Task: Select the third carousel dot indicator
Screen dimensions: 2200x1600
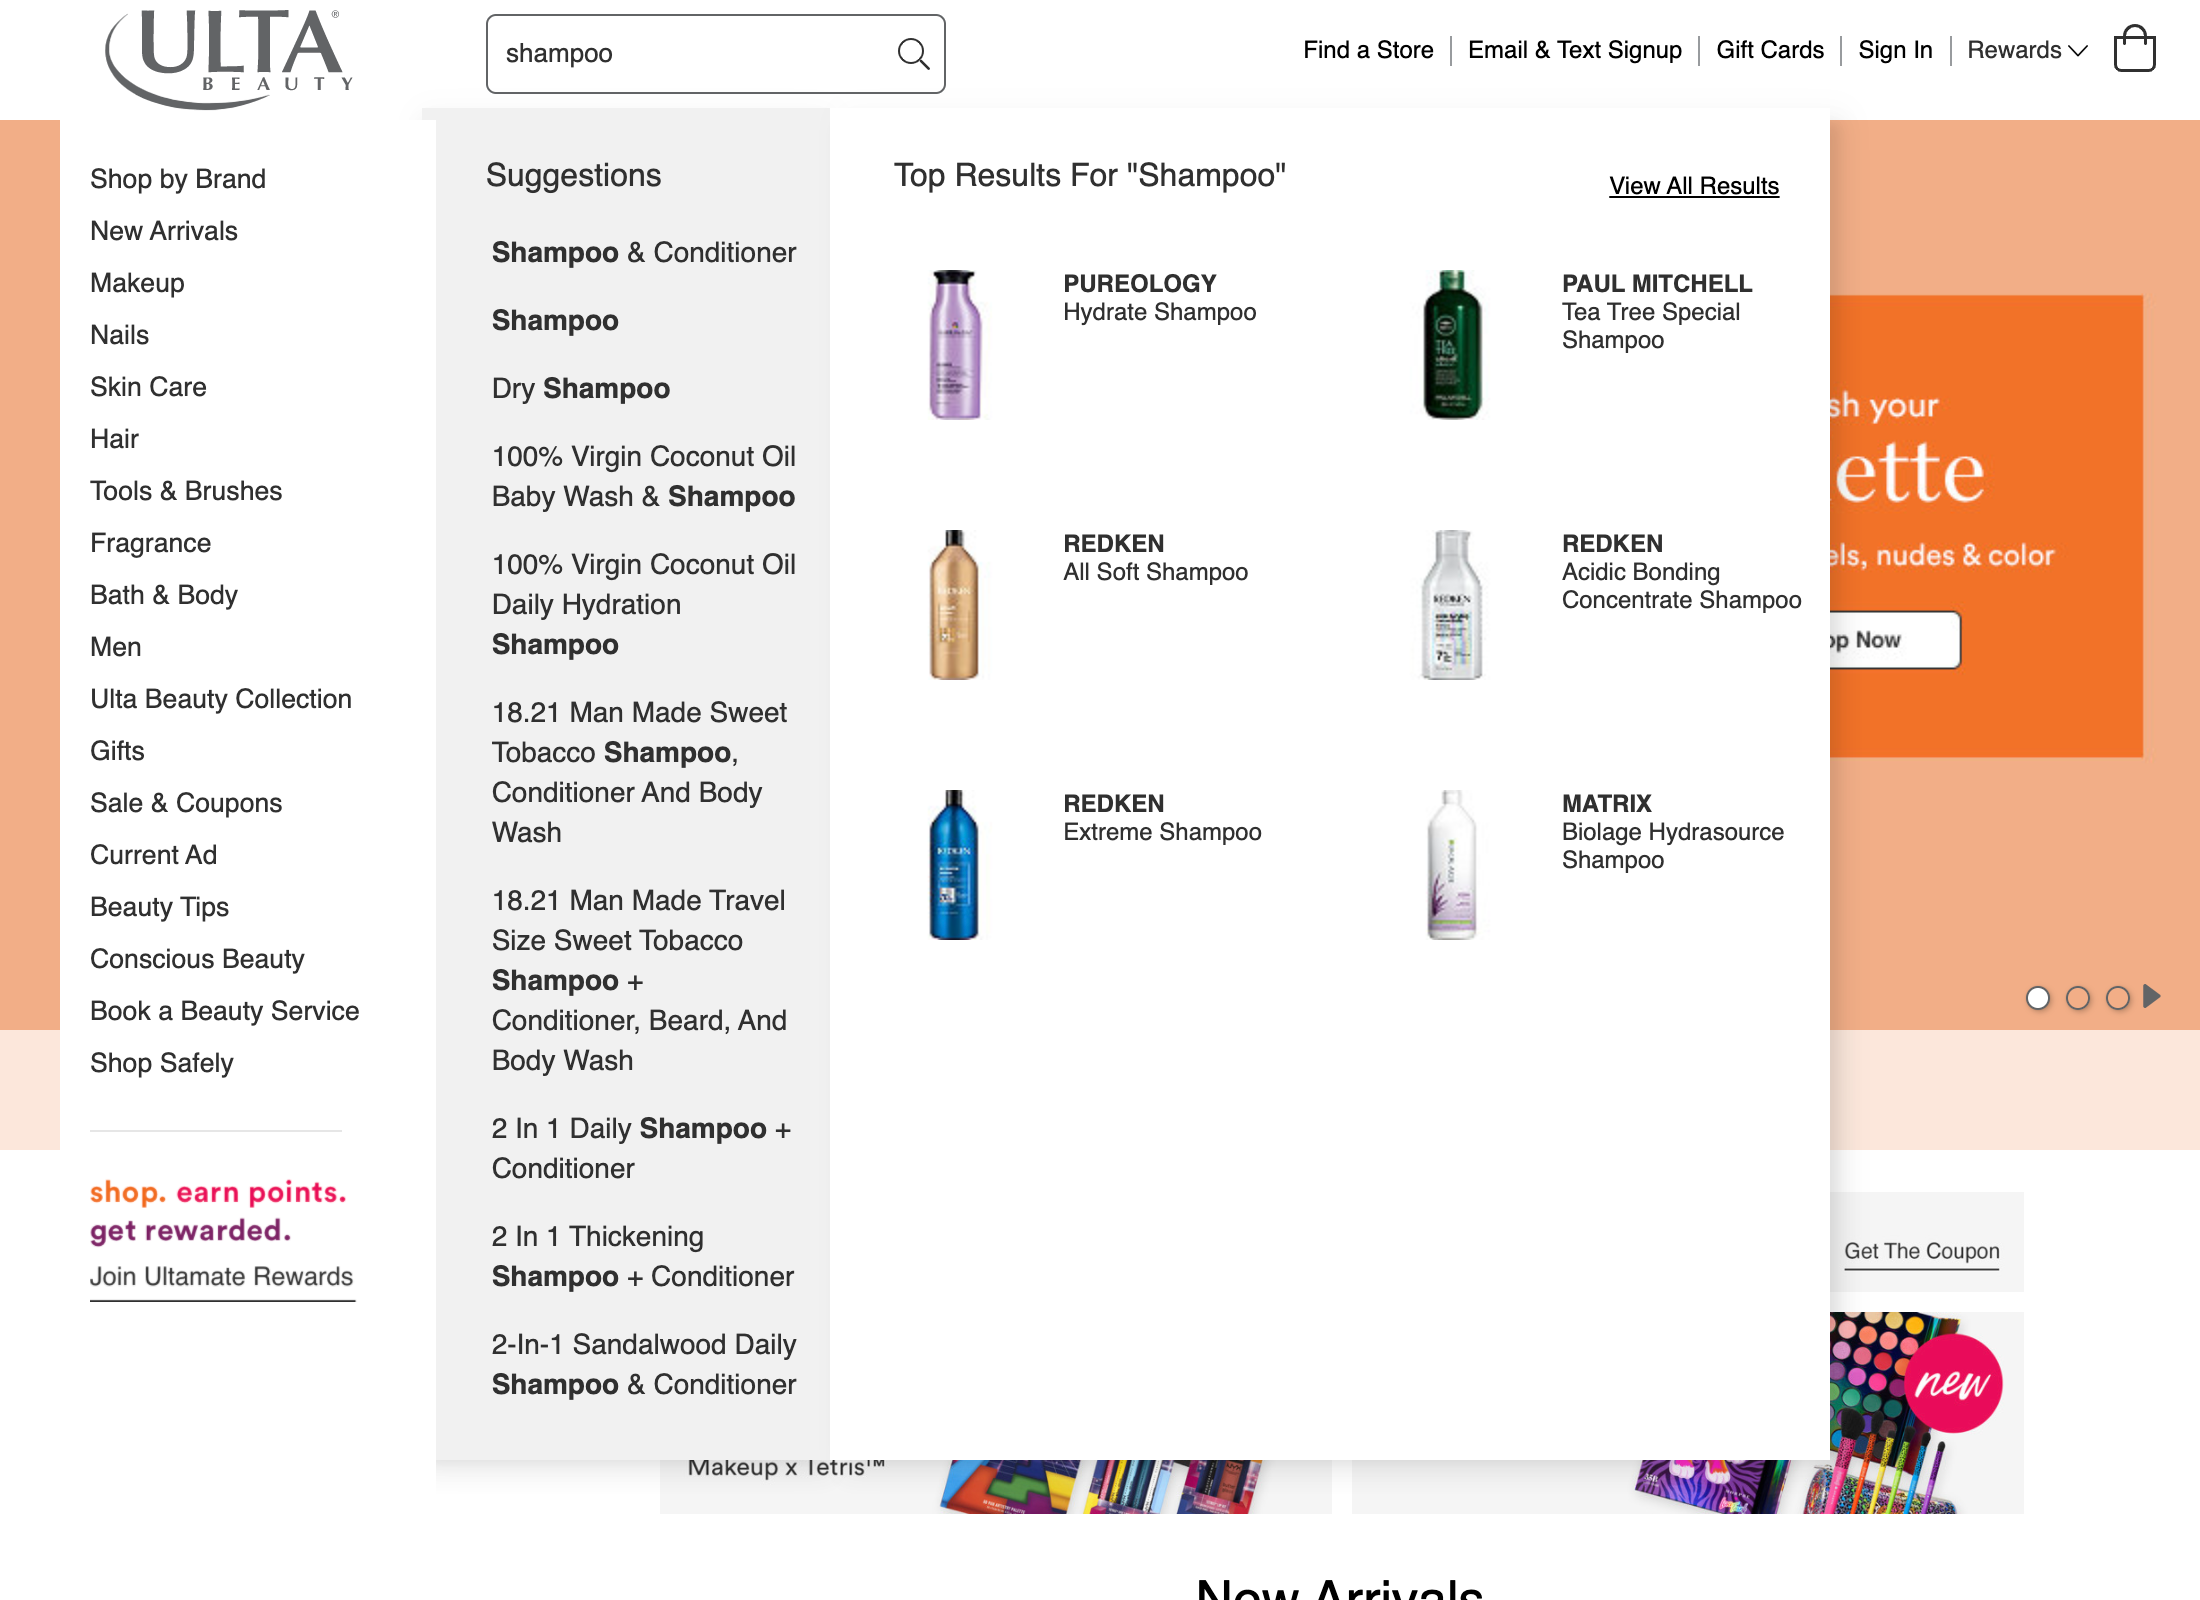Action: [2117, 997]
